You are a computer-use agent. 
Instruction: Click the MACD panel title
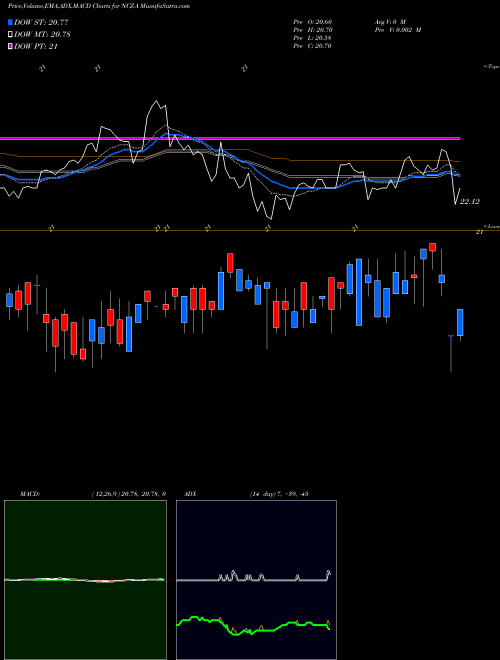pos(30,494)
